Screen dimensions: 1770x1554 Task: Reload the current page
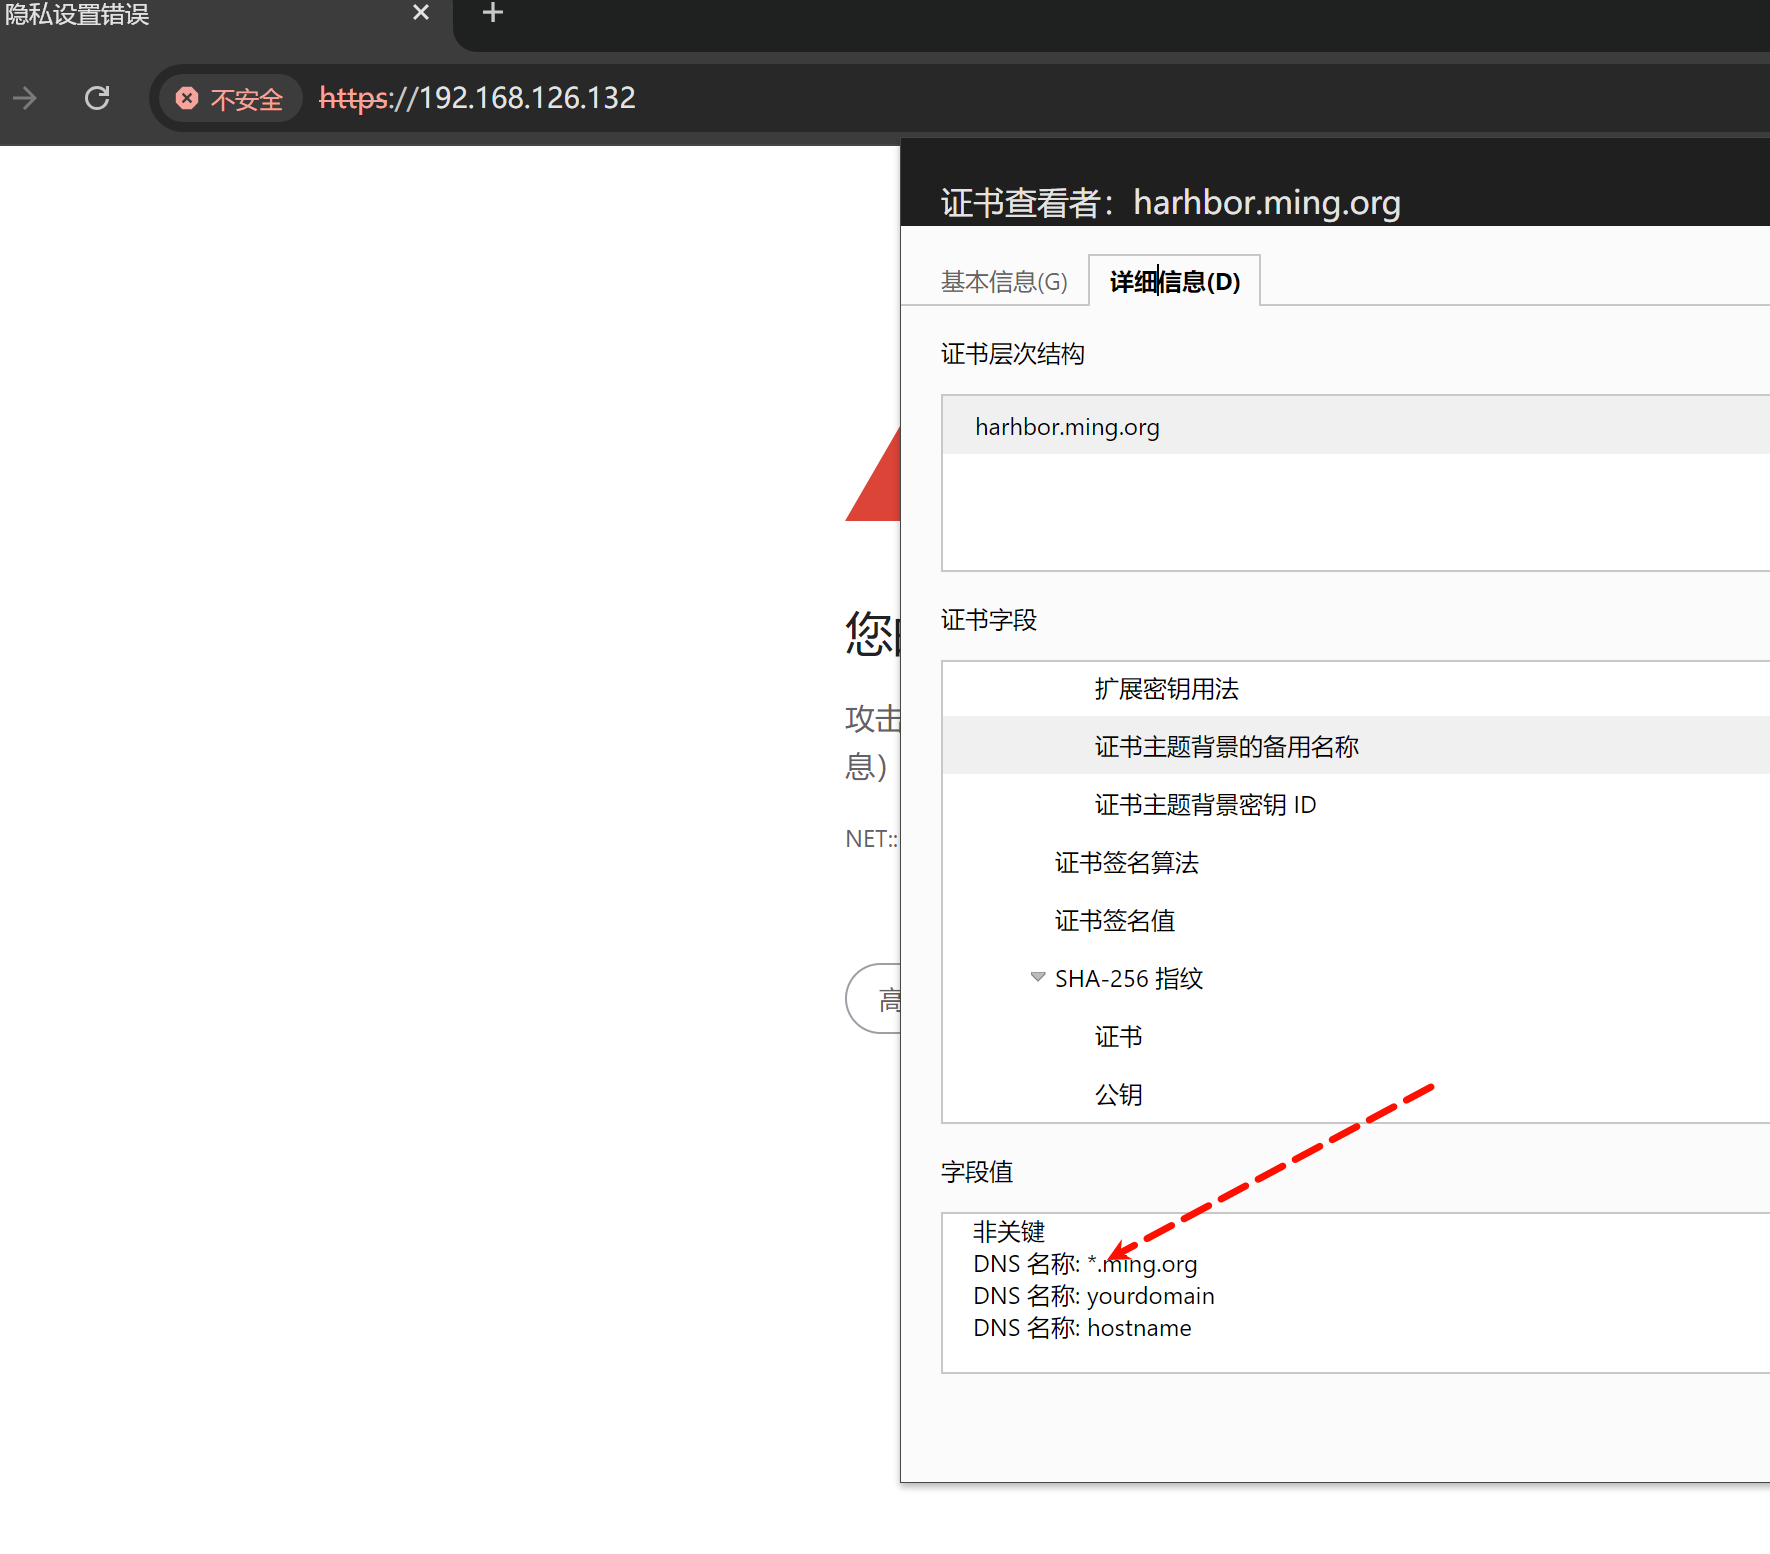tap(97, 98)
